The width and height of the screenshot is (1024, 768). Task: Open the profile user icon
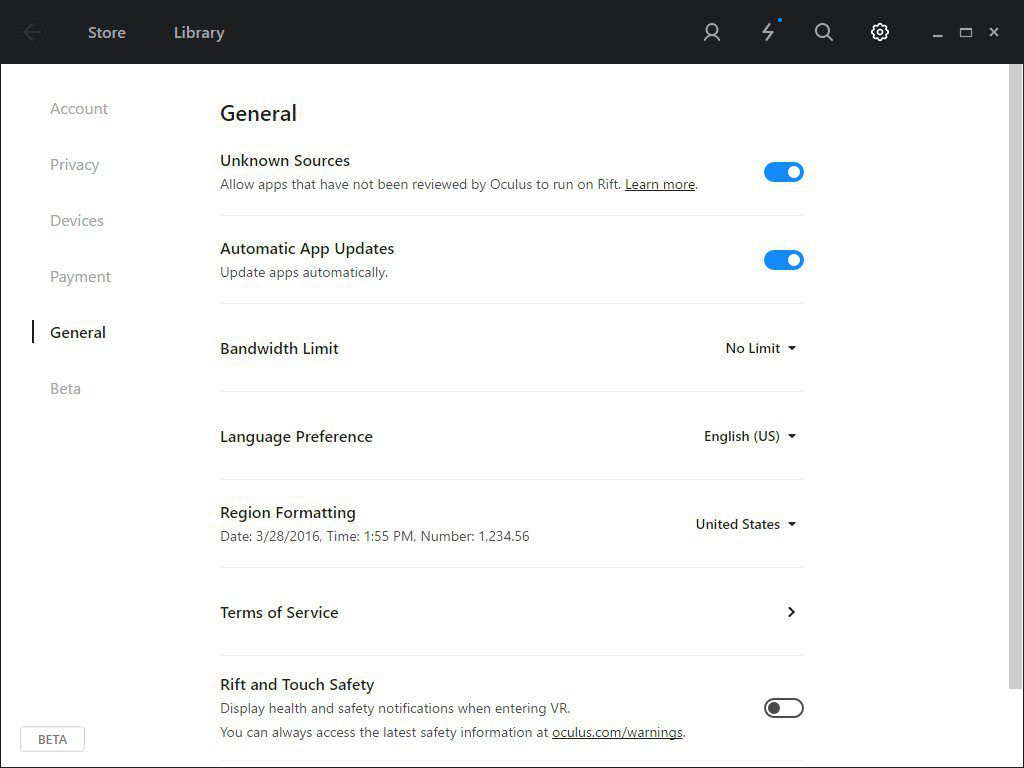(x=712, y=32)
